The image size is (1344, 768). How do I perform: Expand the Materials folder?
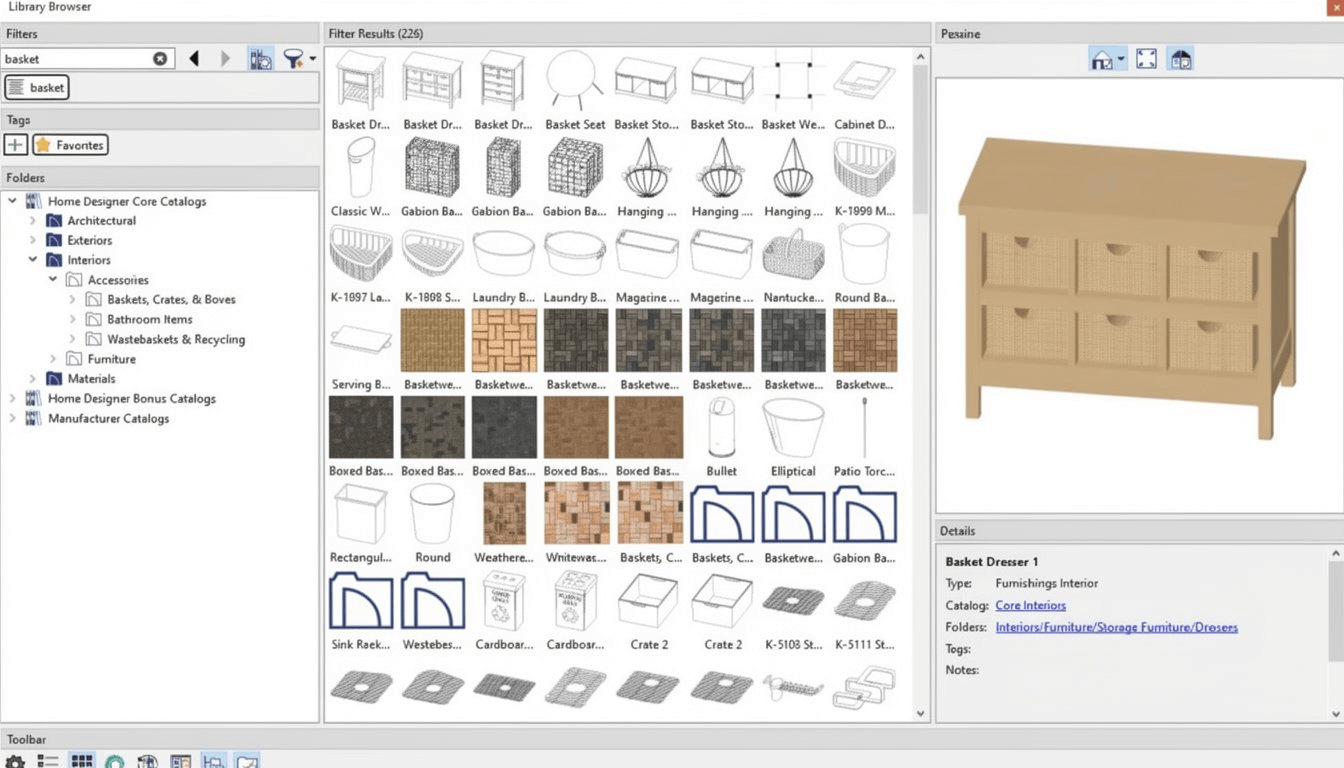coord(33,379)
